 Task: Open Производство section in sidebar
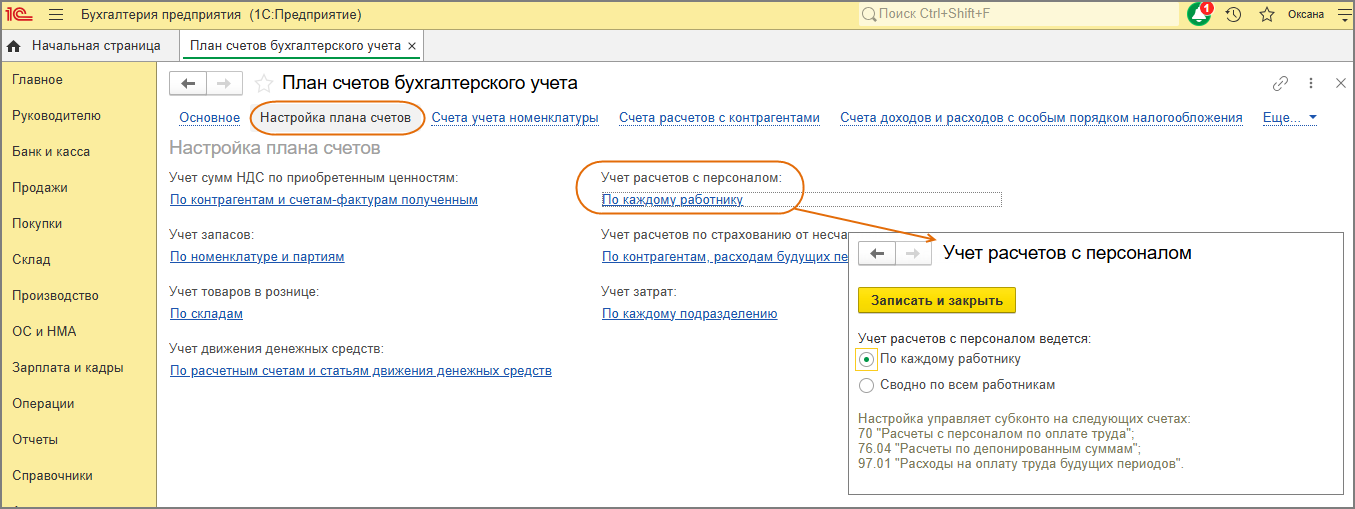tap(55, 296)
